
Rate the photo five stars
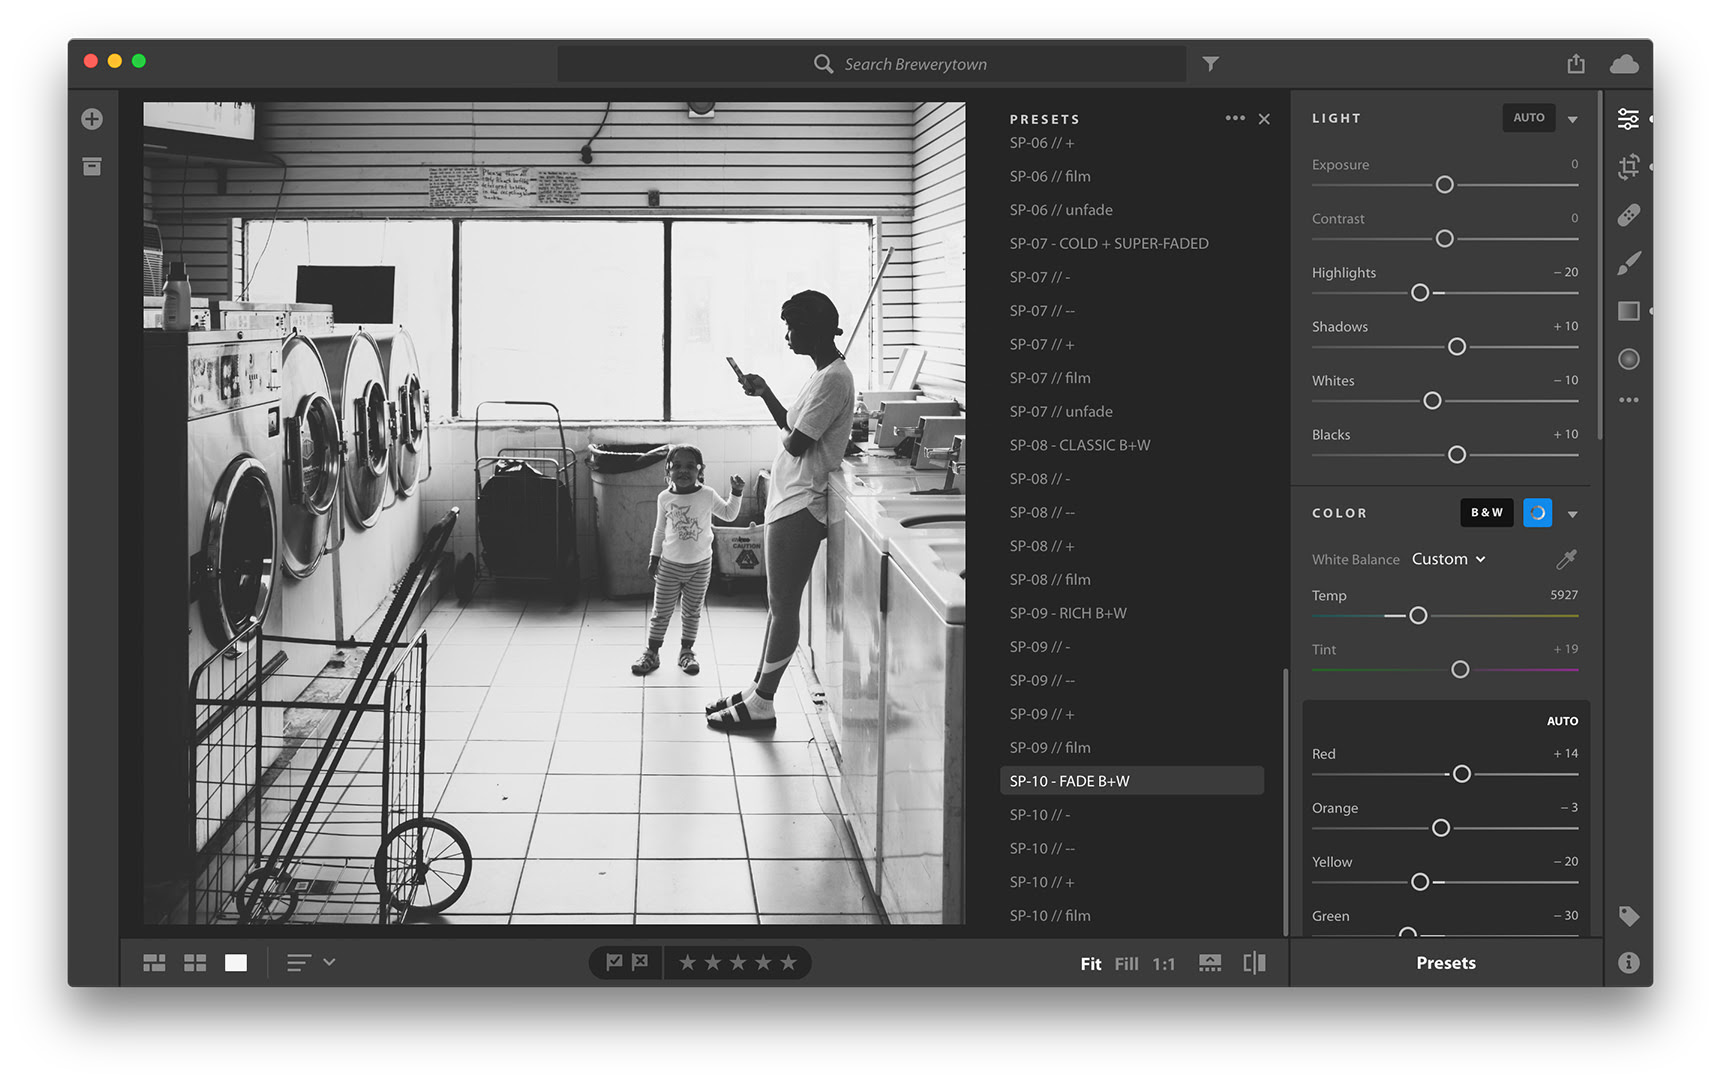coord(789,963)
